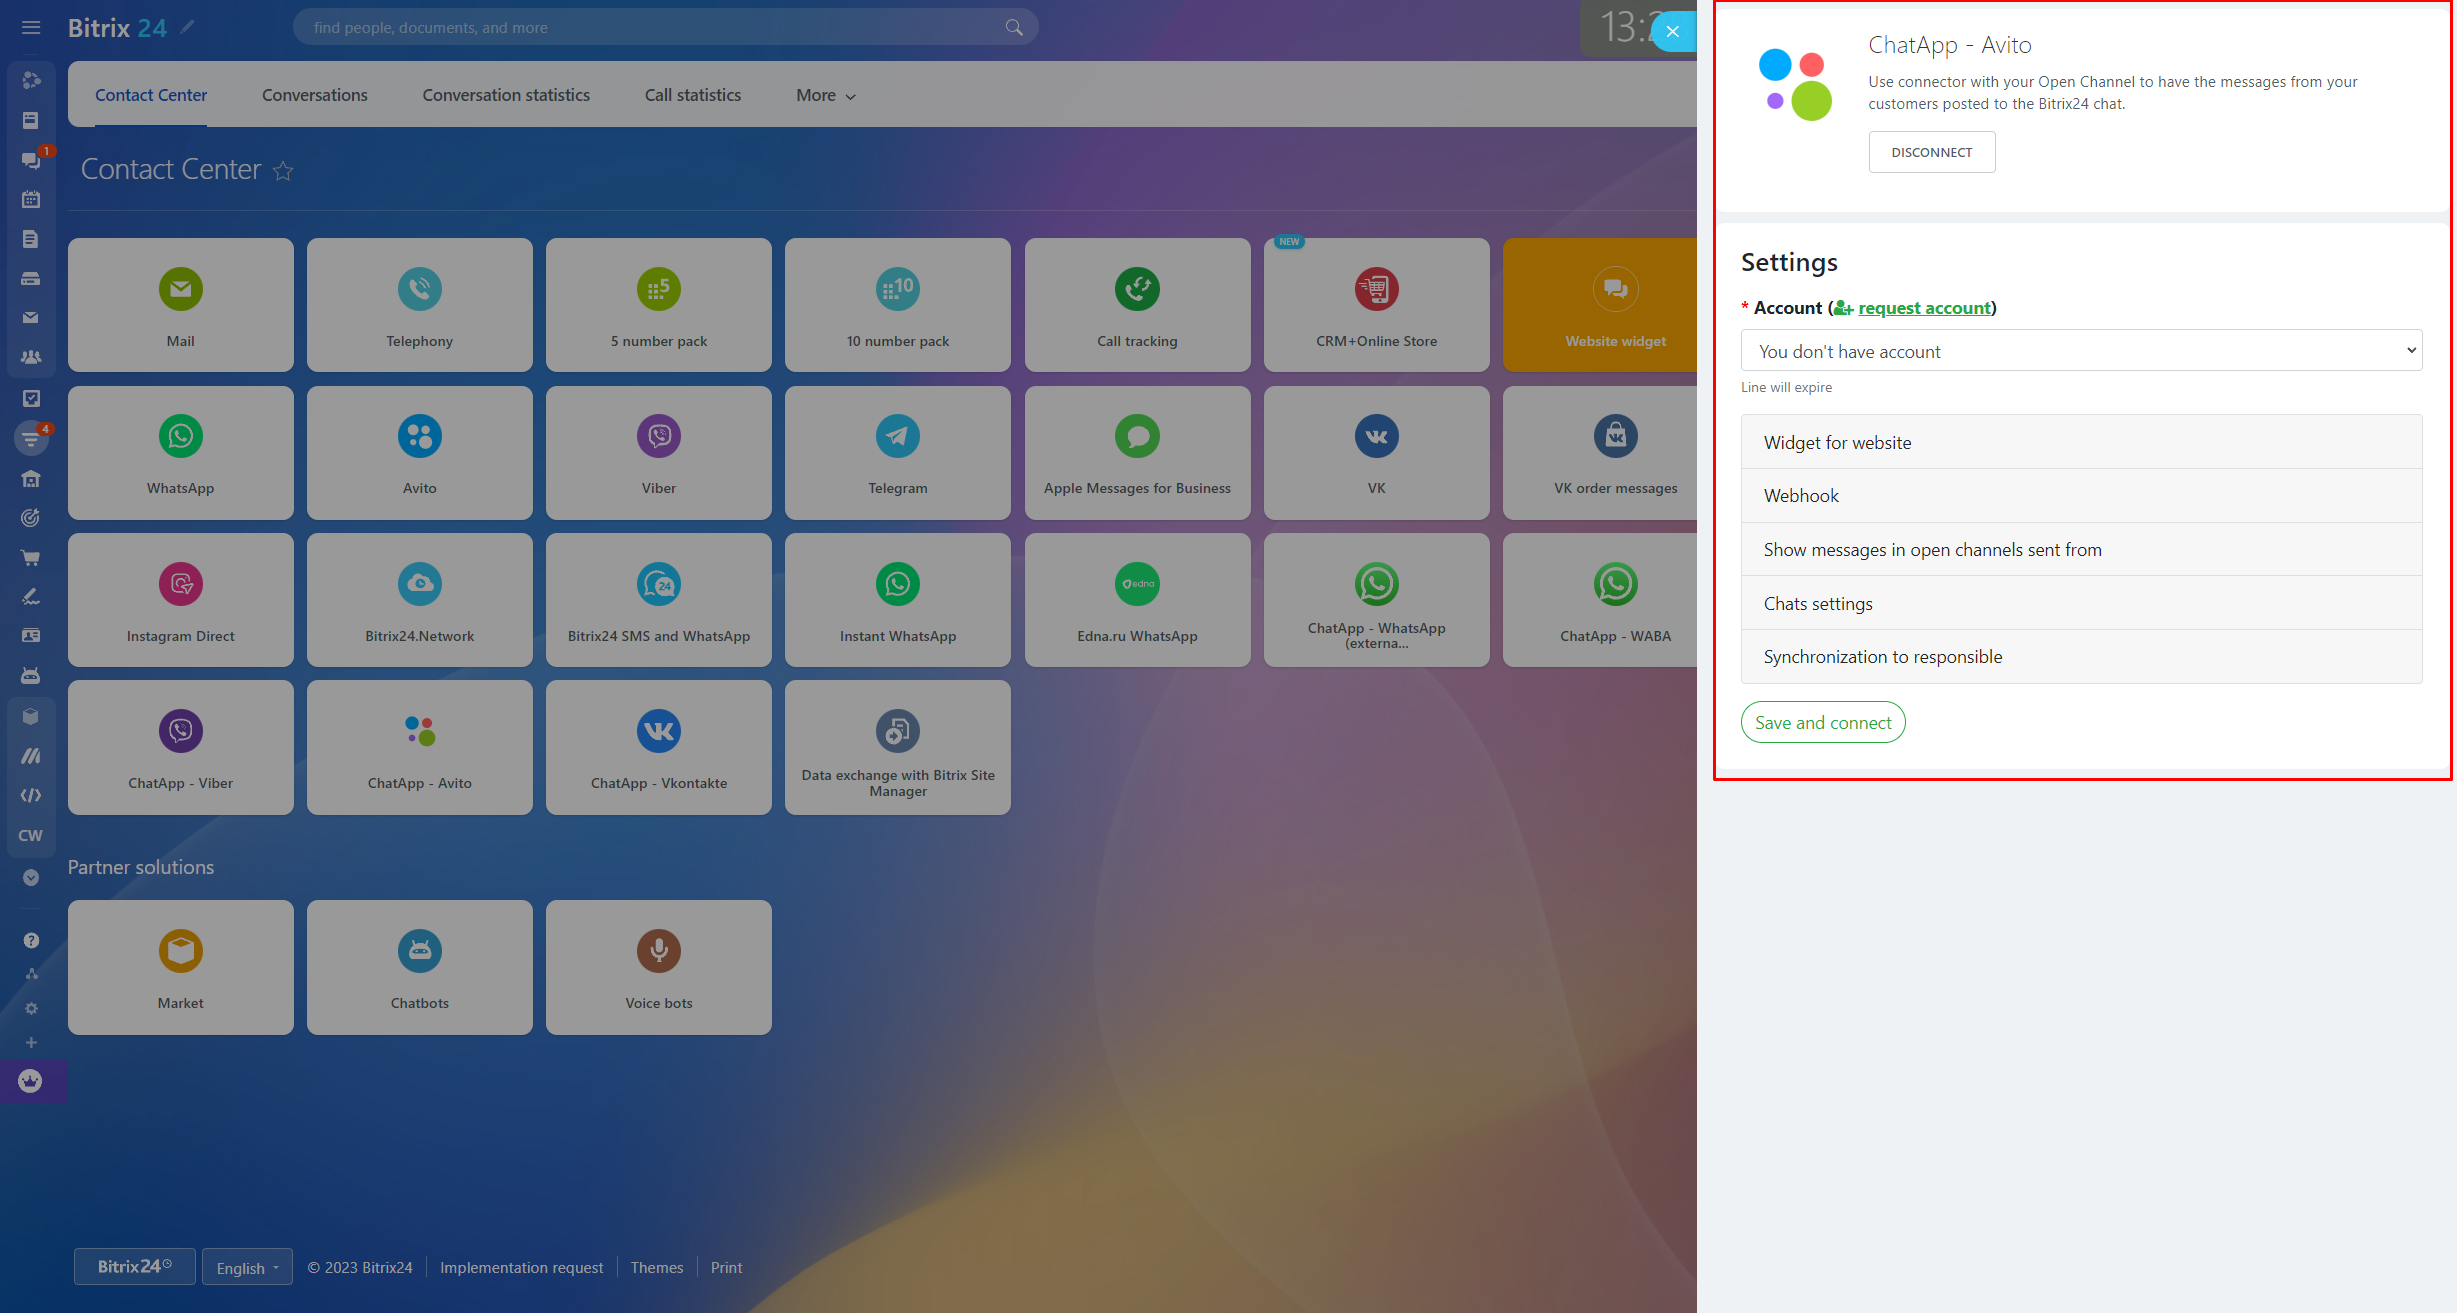2457x1313 pixels.
Task: Switch to the Conversations tab
Action: point(314,95)
